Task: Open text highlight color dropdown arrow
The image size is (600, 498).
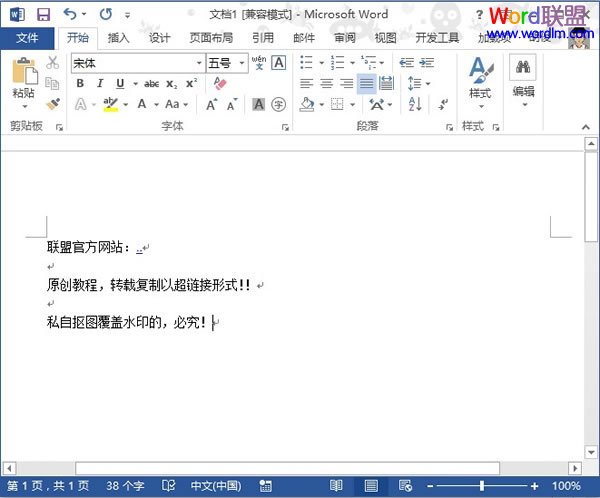Action: [x=125, y=104]
